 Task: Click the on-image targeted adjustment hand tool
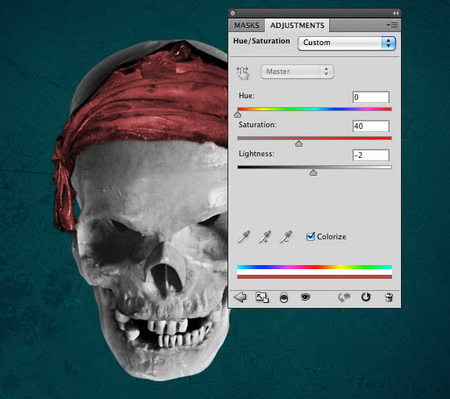click(x=243, y=72)
